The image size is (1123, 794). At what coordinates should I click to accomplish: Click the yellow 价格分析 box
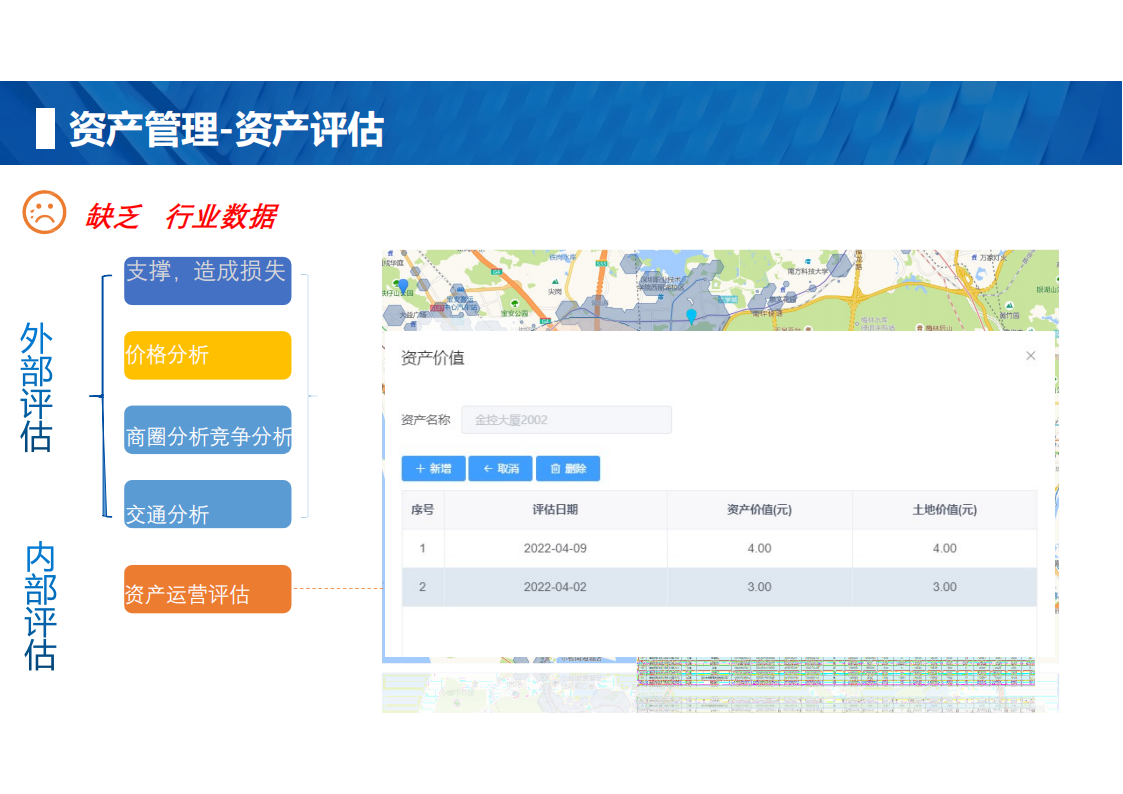(207, 355)
